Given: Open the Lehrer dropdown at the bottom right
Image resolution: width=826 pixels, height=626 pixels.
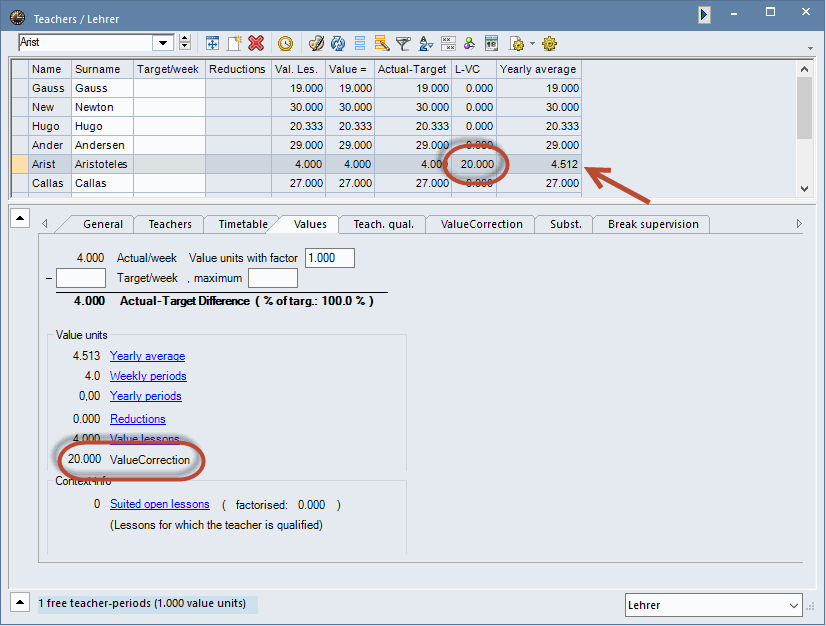Looking at the screenshot, I should (x=713, y=605).
